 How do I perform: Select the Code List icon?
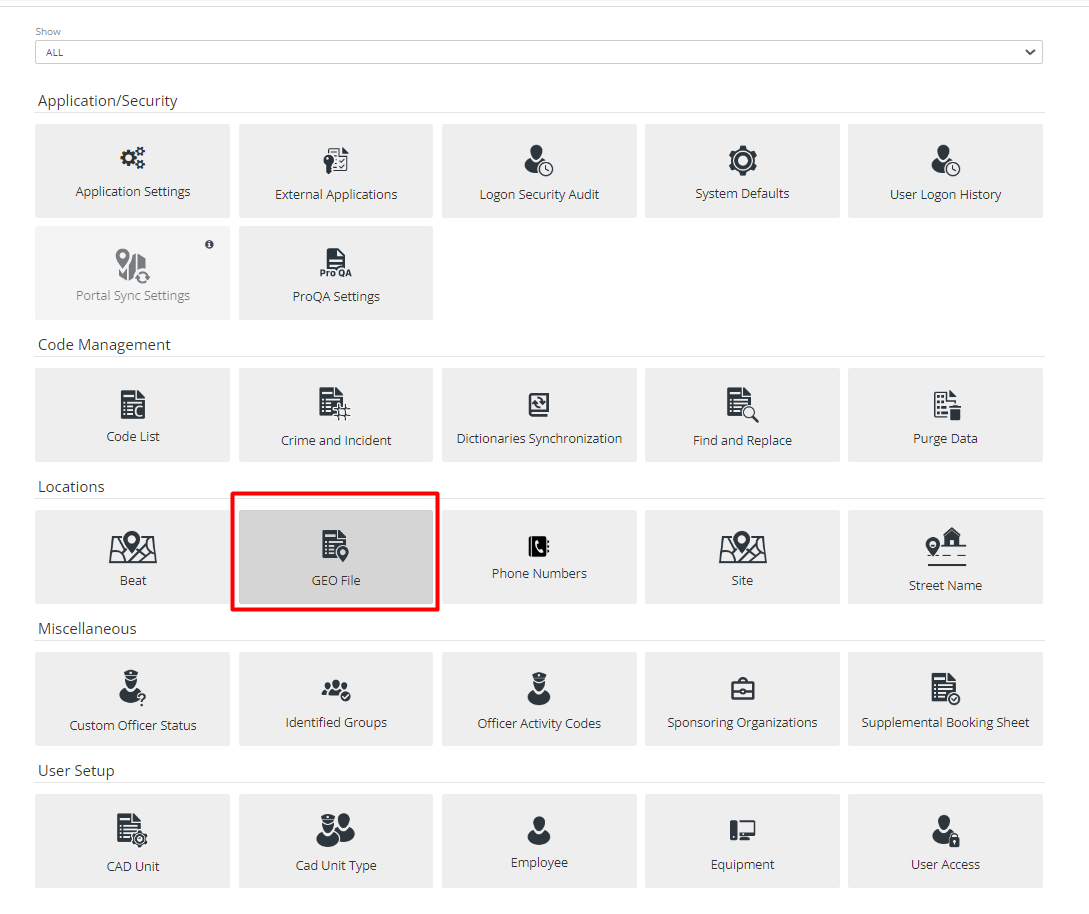132,415
